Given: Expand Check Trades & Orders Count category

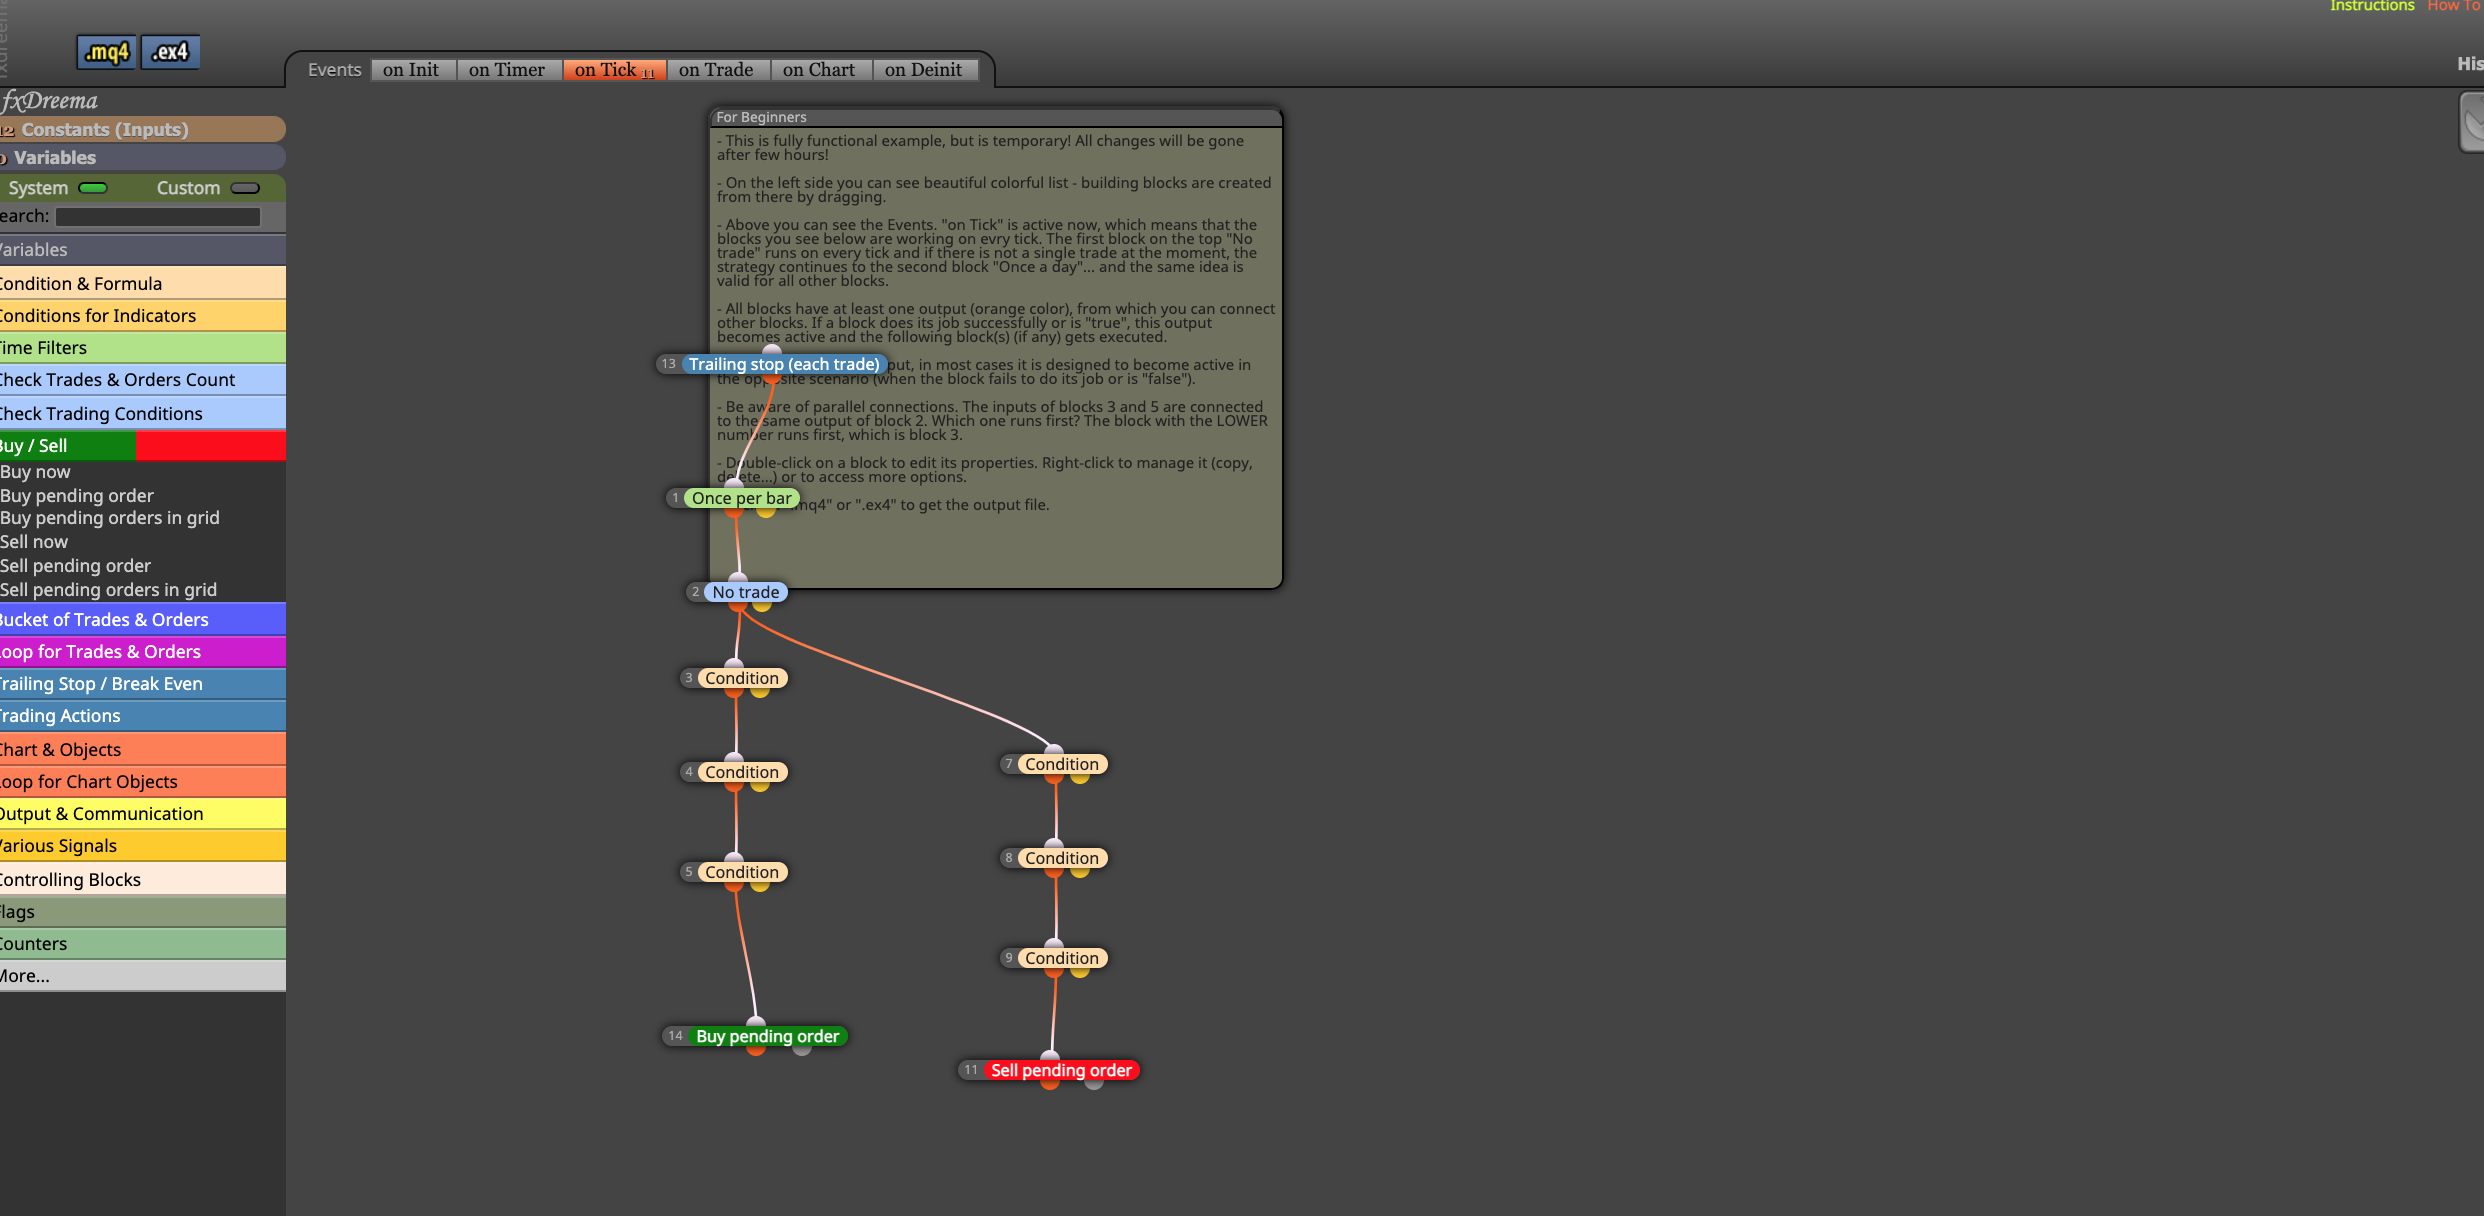Looking at the screenshot, I should (142, 379).
